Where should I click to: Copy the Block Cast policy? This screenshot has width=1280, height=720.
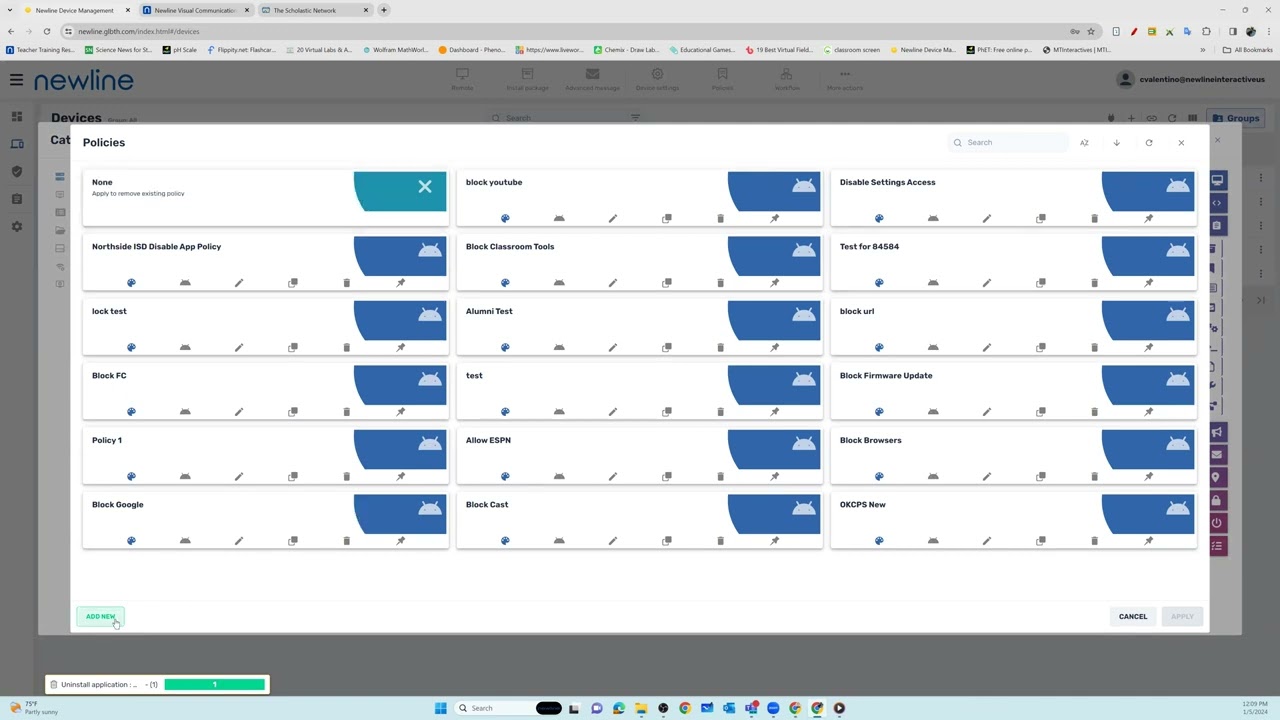click(x=667, y=541)
